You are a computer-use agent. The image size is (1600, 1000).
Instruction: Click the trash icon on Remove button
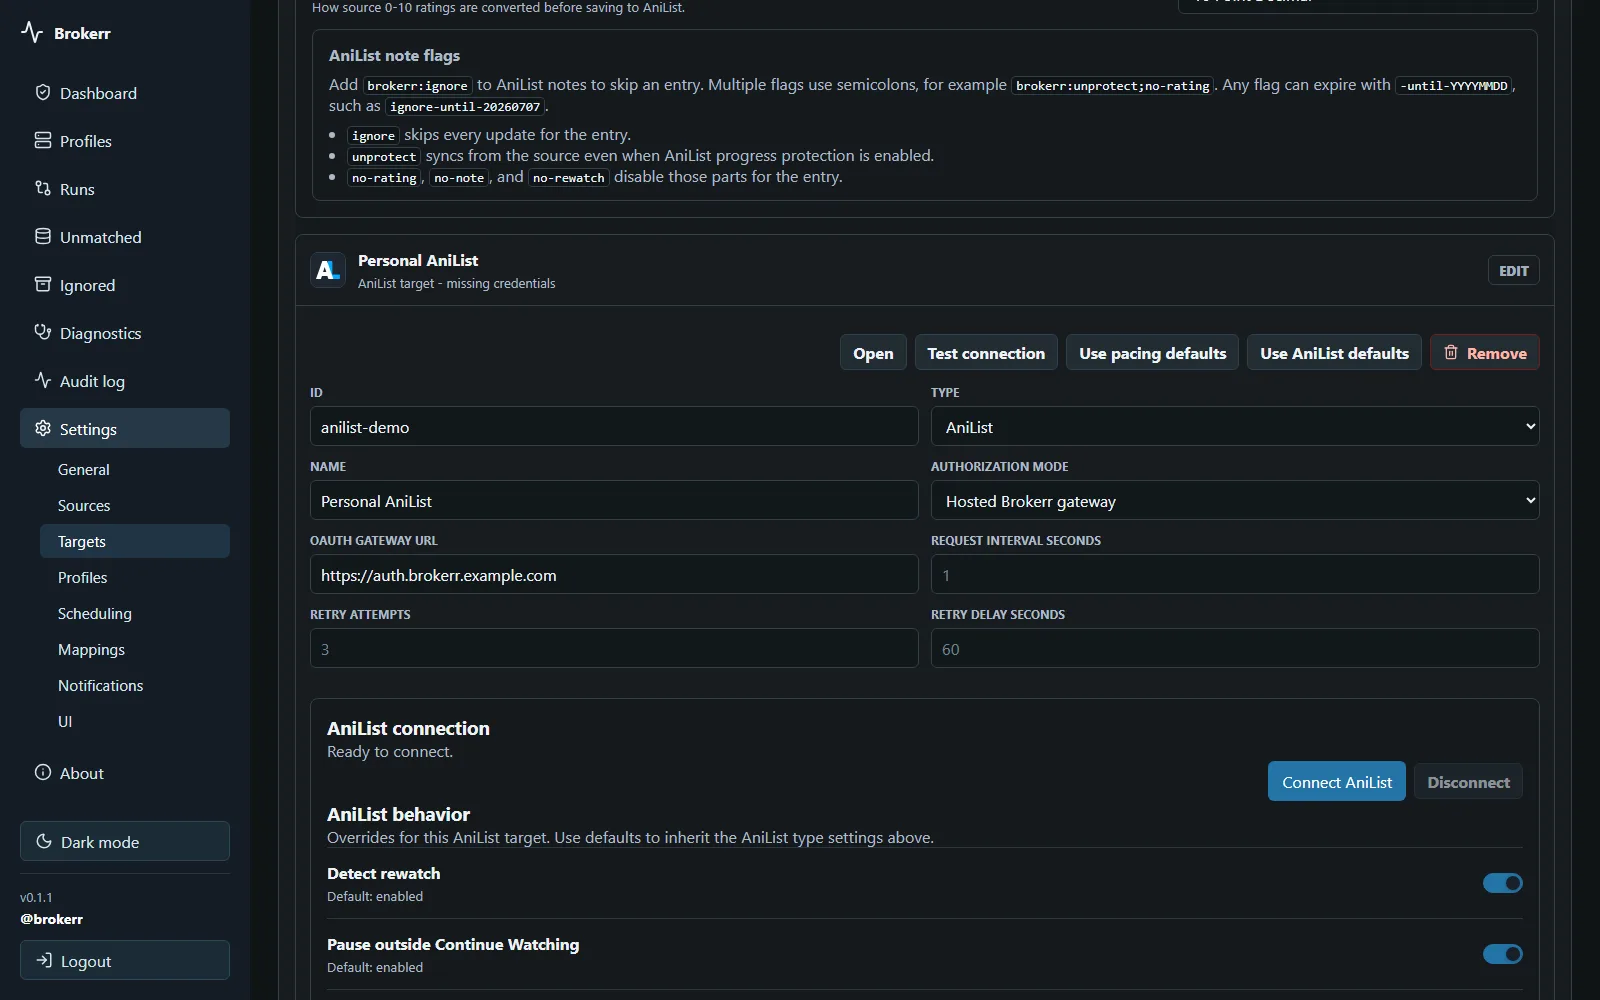point(1451,352)
